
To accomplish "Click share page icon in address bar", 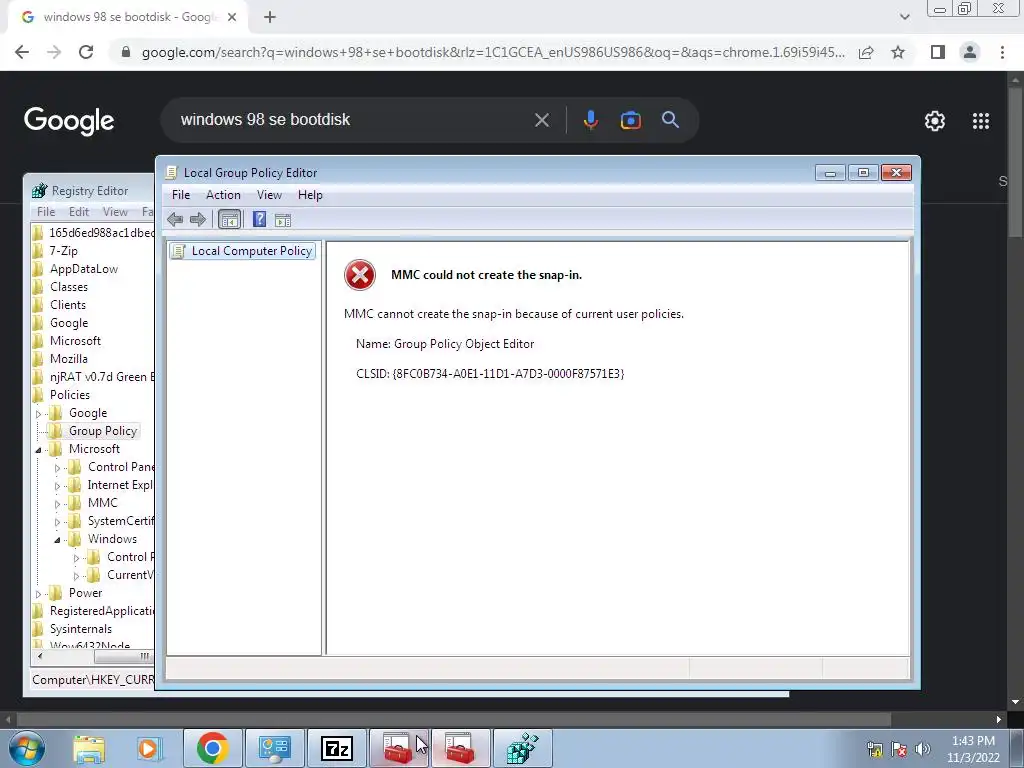I will coord(866,52).
